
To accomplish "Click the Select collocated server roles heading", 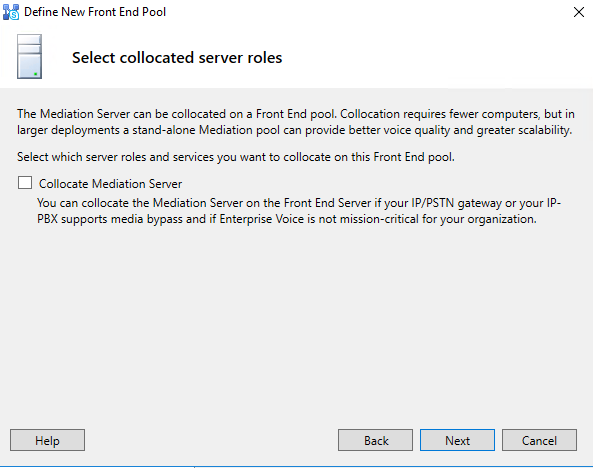I will point(177,58).
